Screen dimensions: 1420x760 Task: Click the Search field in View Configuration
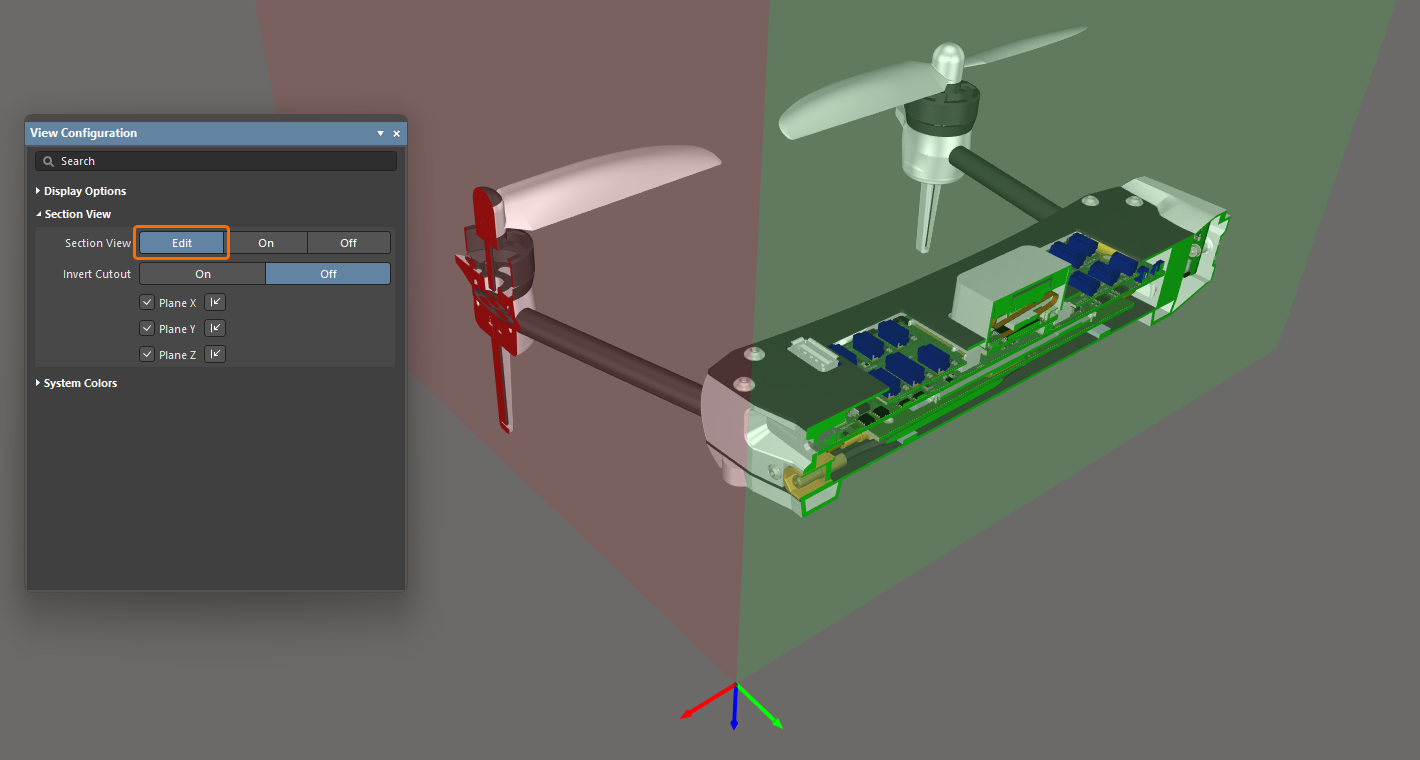(x=216, y=161)
